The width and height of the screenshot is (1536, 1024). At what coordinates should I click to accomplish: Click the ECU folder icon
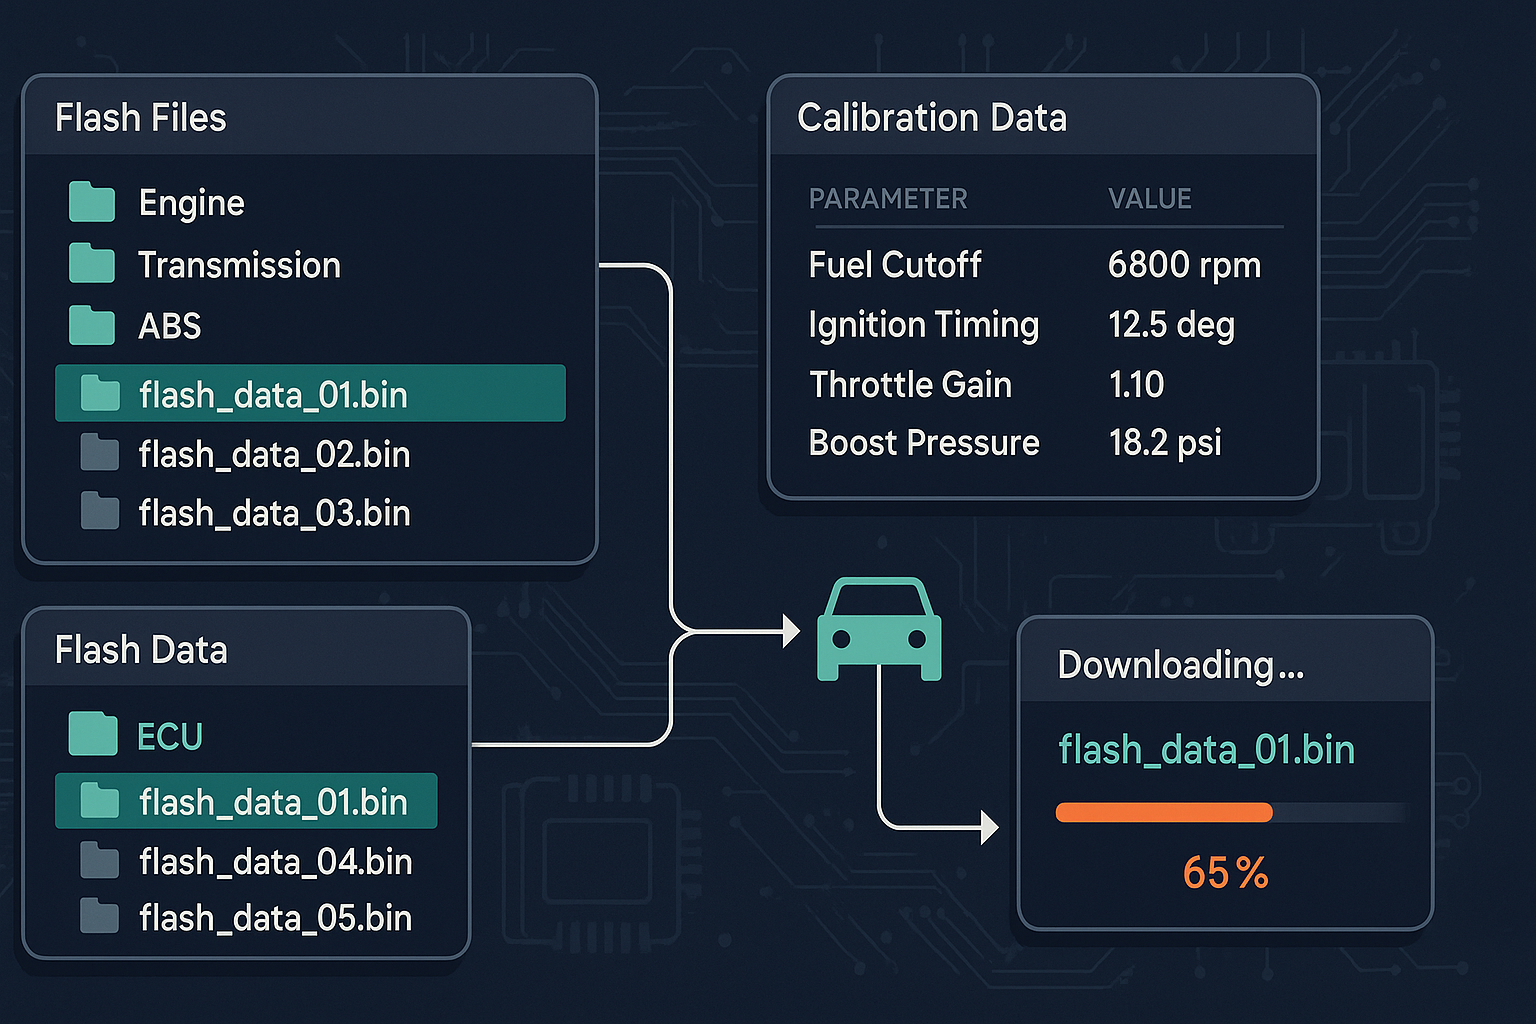click(x=91, y=733)
